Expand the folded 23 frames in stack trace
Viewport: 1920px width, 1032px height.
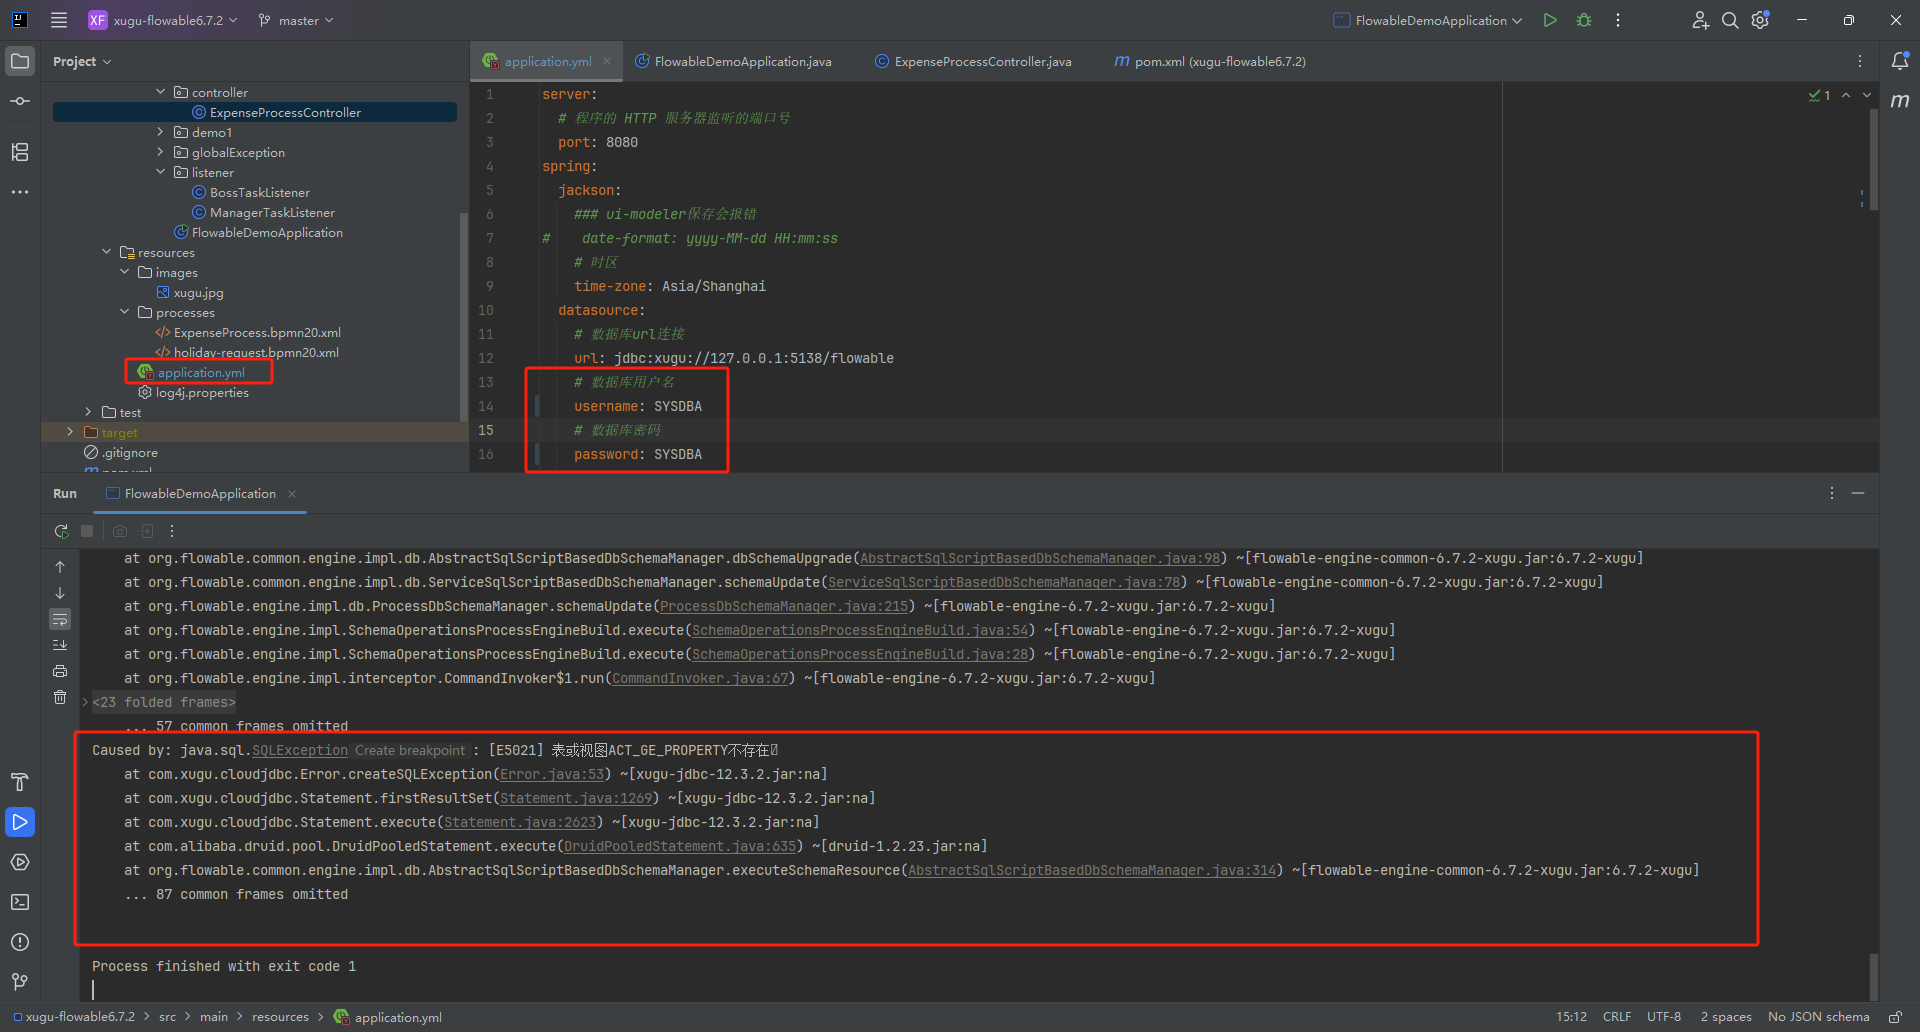point(163,703)
